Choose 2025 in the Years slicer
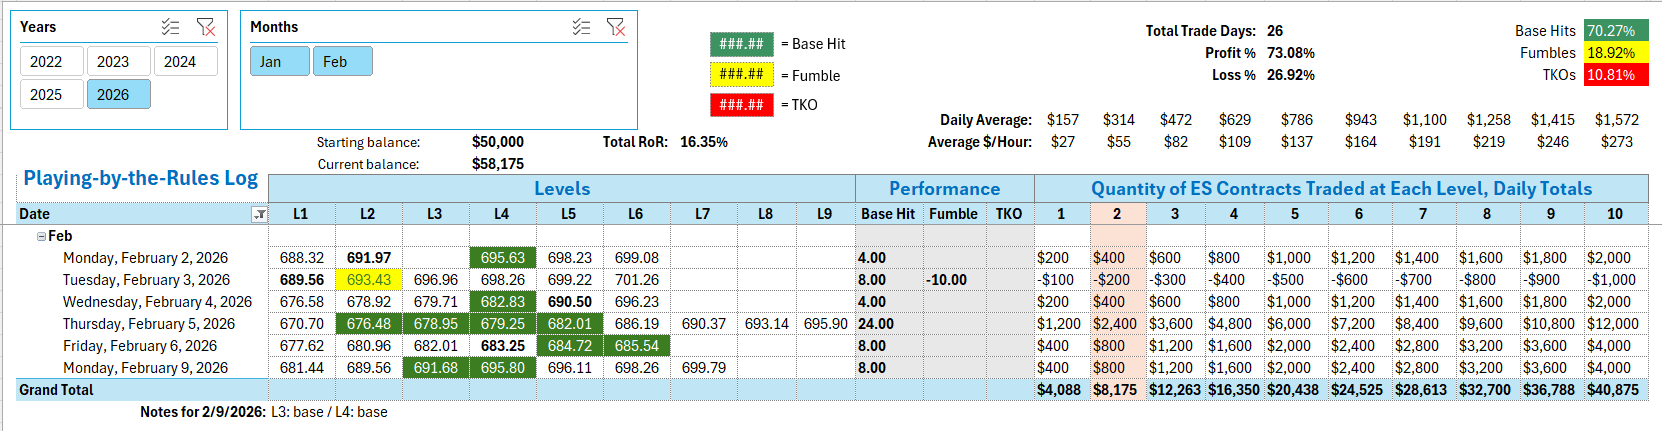The image size is (1662, 431). [x=46, y=95]
